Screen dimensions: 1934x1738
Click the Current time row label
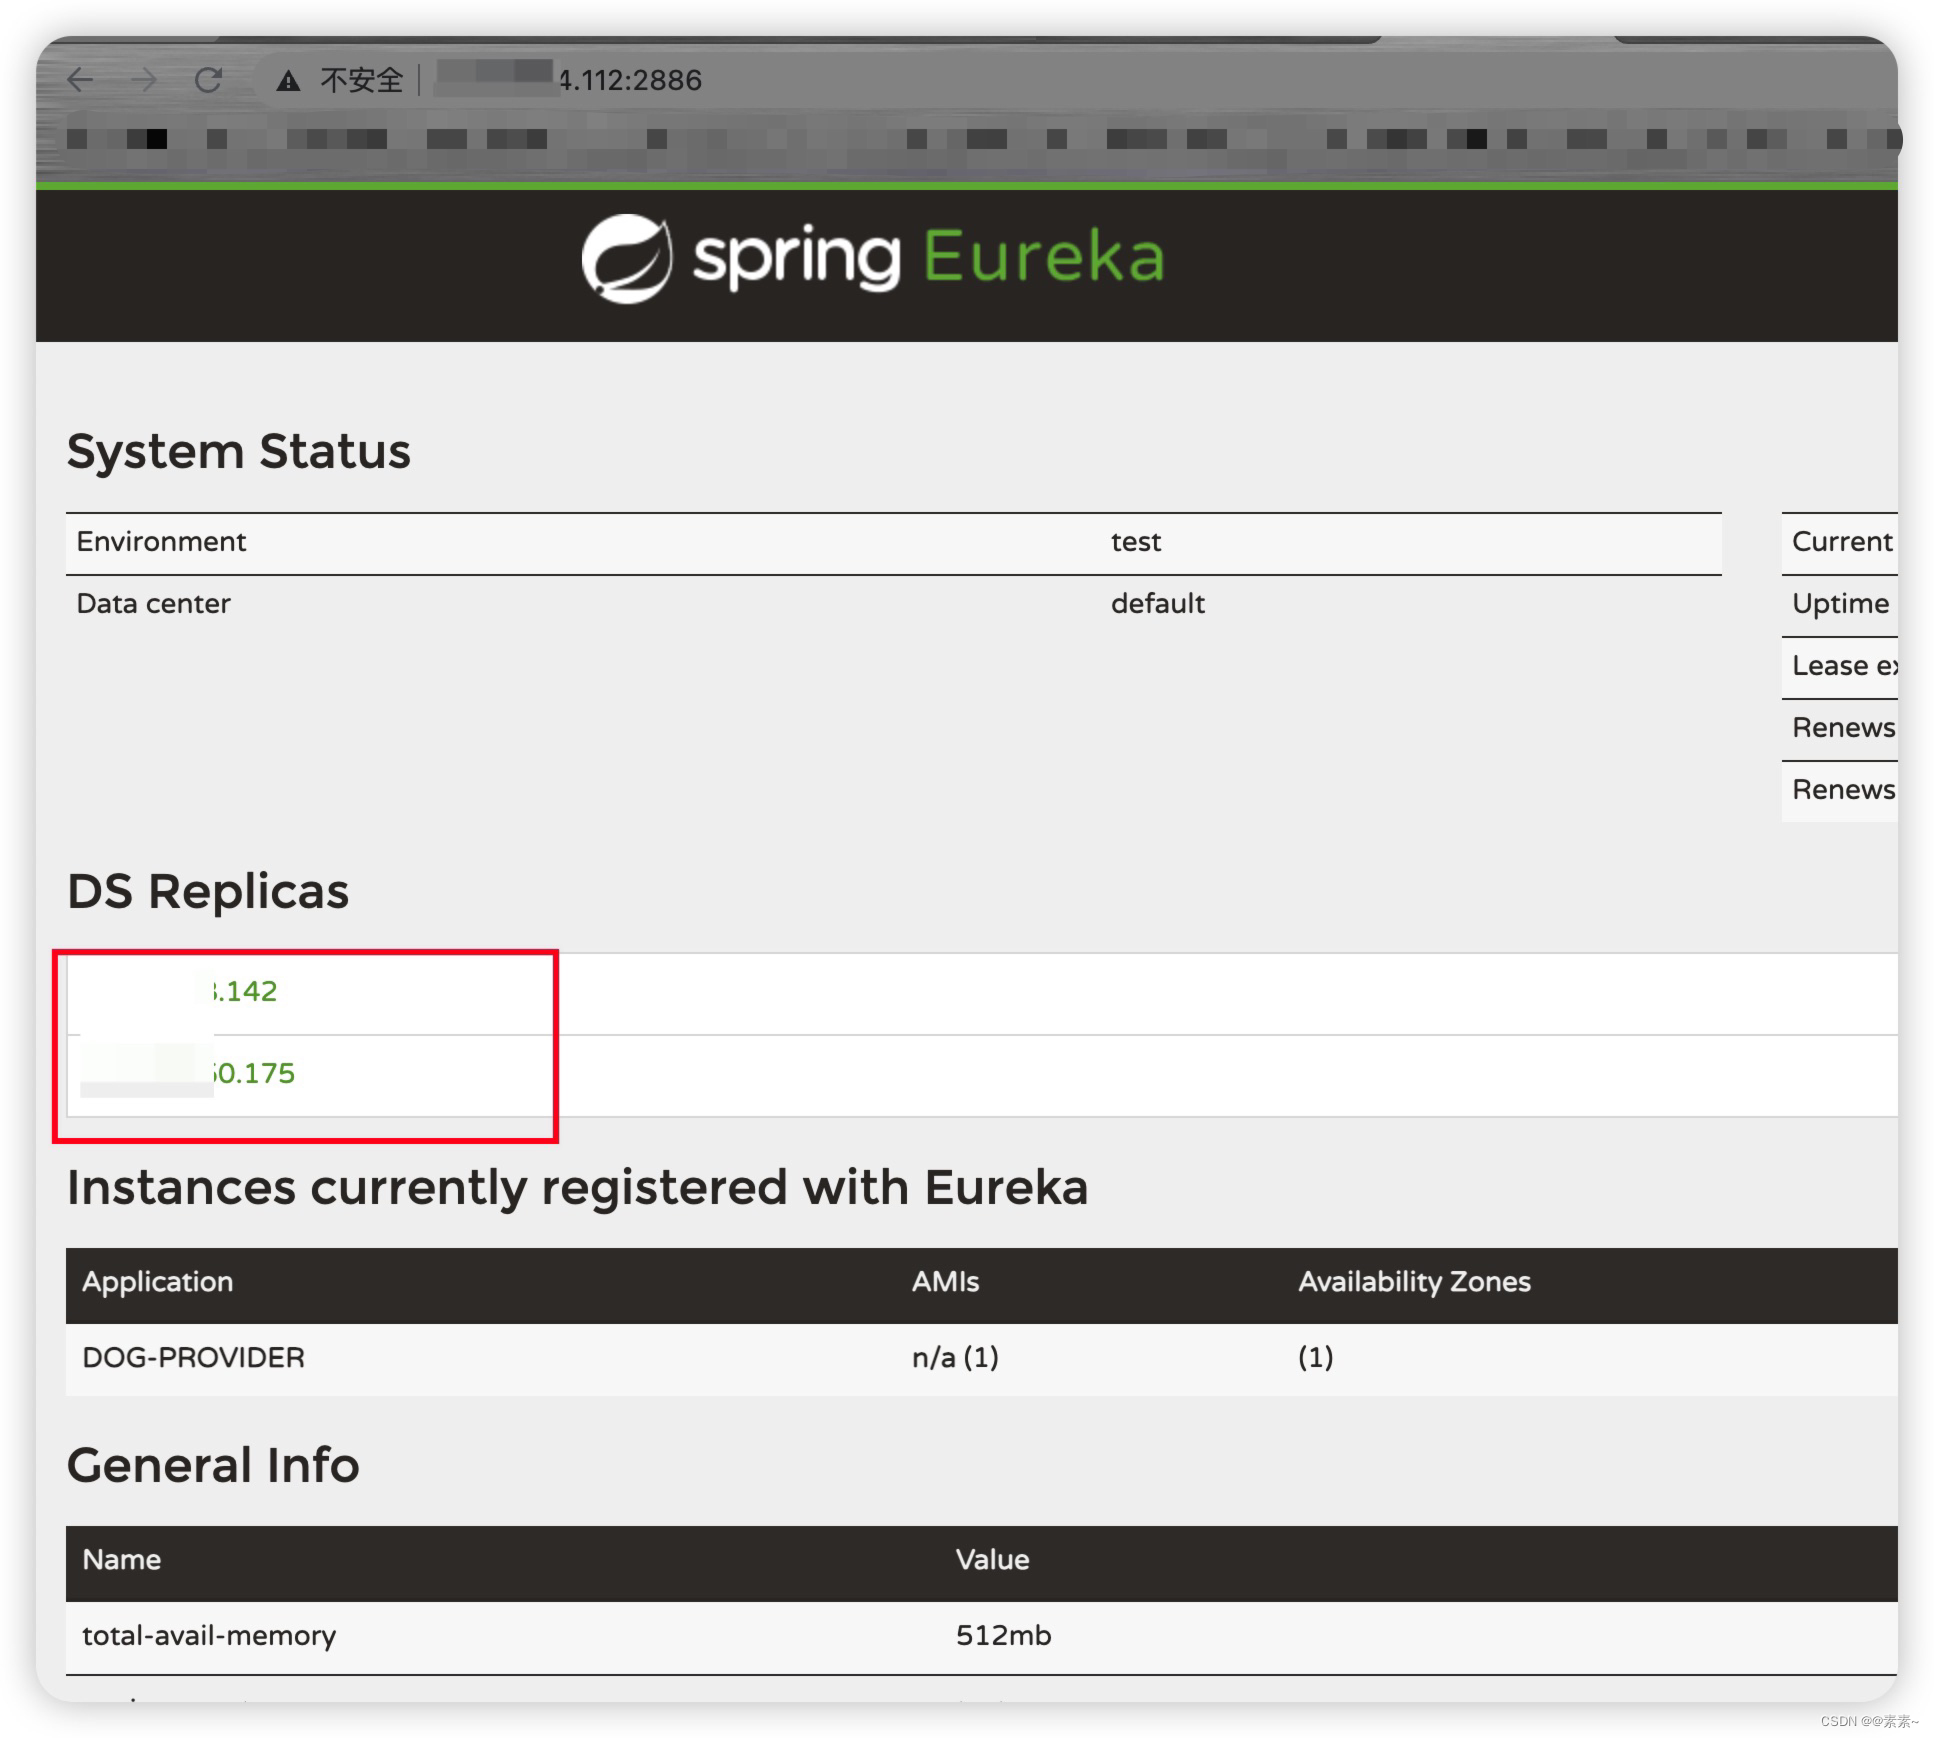pos(1842,541)
